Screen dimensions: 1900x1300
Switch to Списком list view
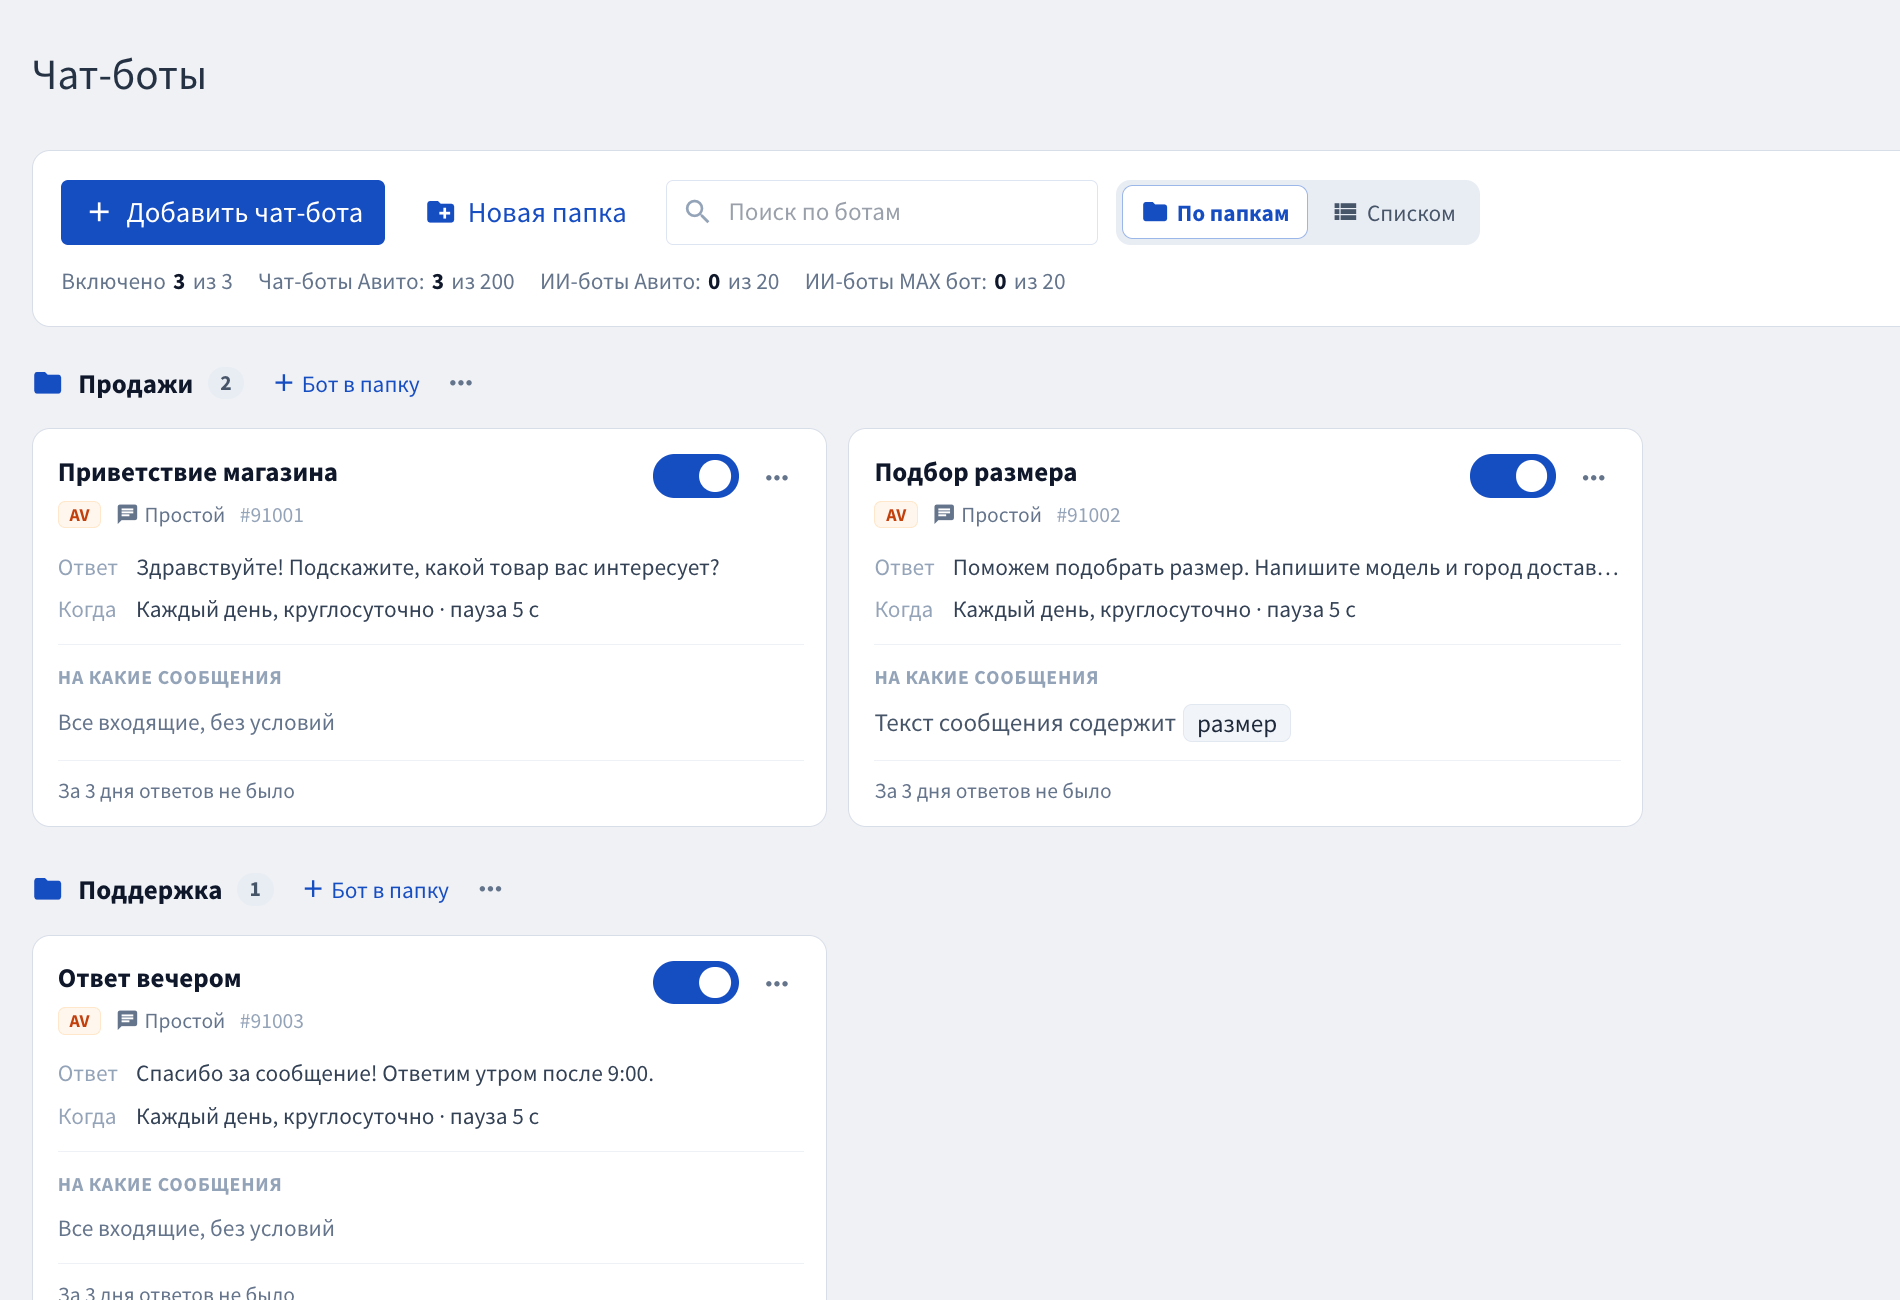(1394, 212)
